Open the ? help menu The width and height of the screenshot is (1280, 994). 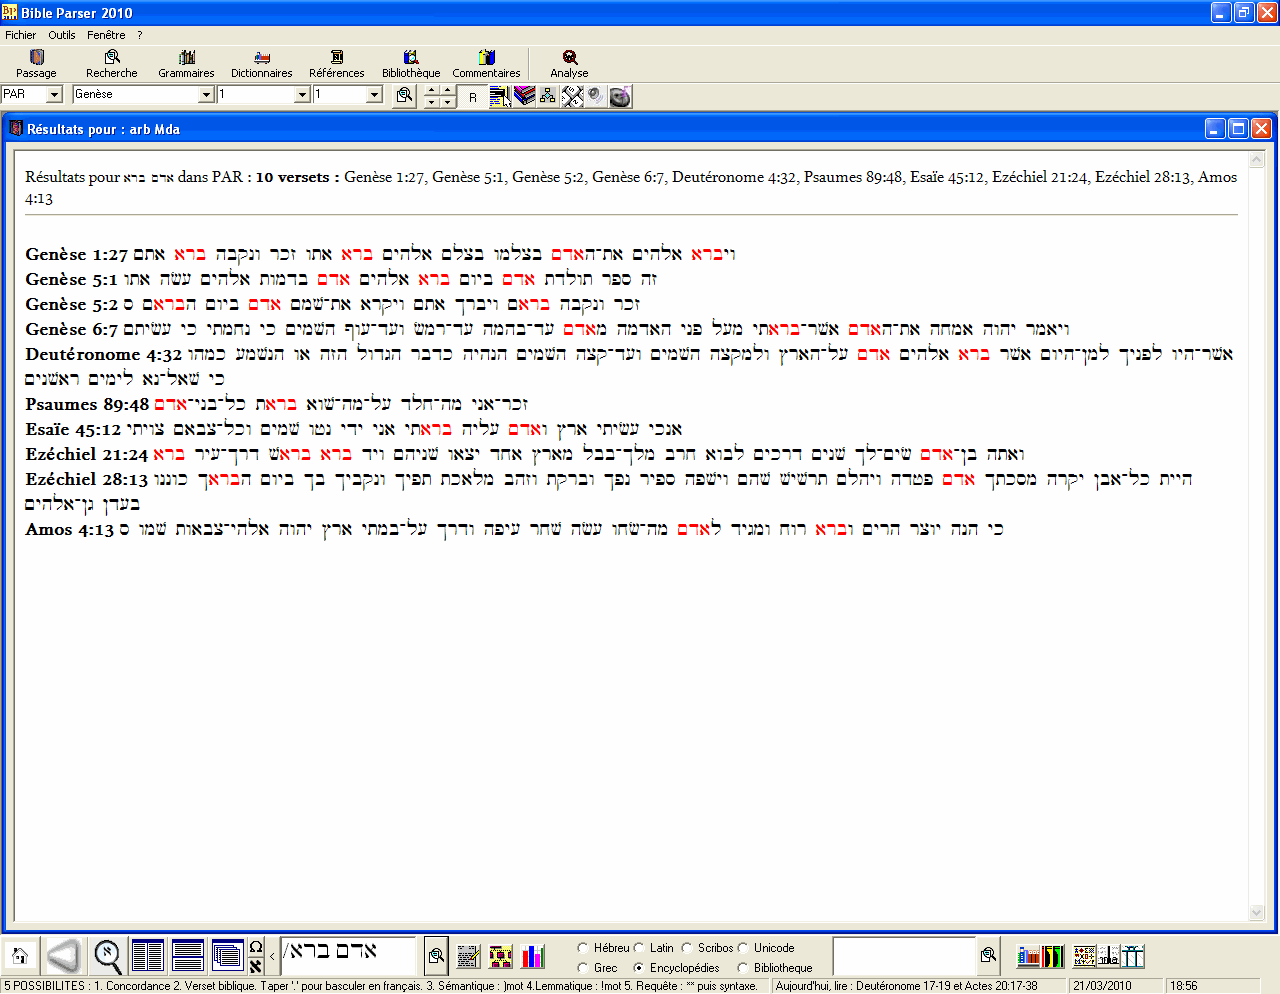140,35
